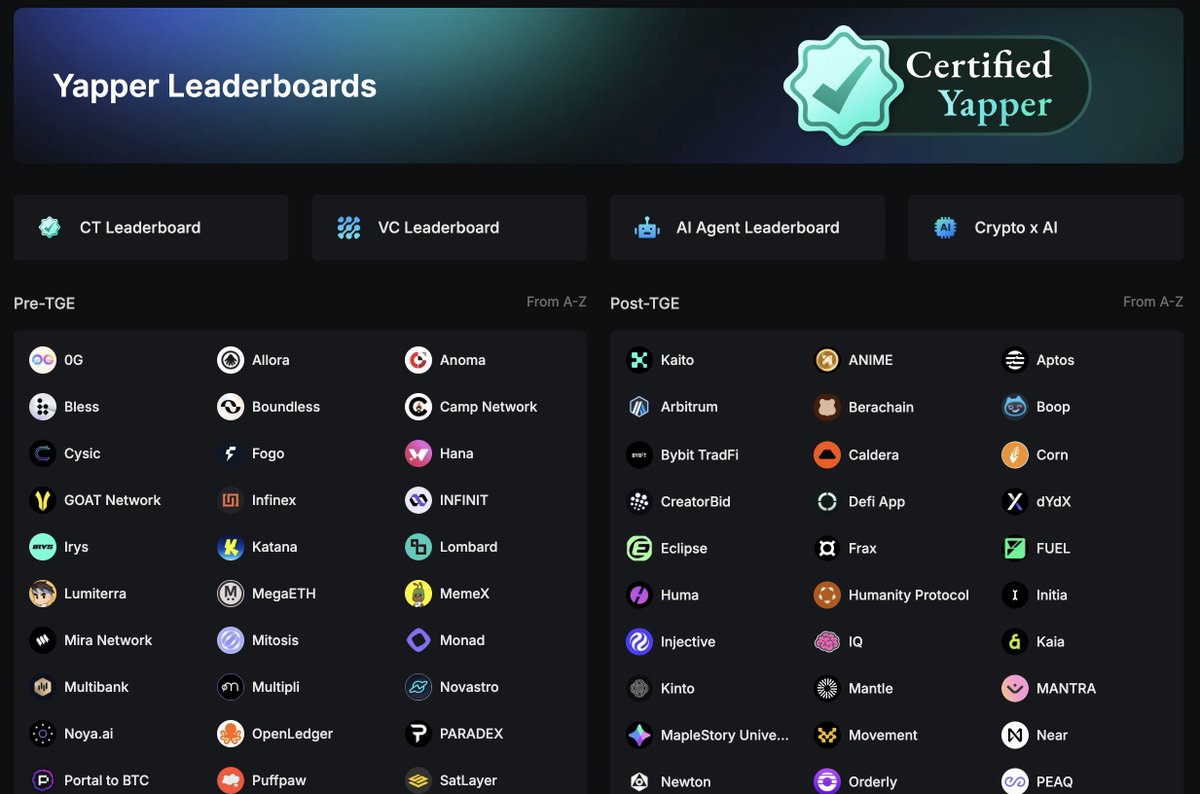Select Eclipse in Post-TGE list
The image size is (1200, 794).
666,549
